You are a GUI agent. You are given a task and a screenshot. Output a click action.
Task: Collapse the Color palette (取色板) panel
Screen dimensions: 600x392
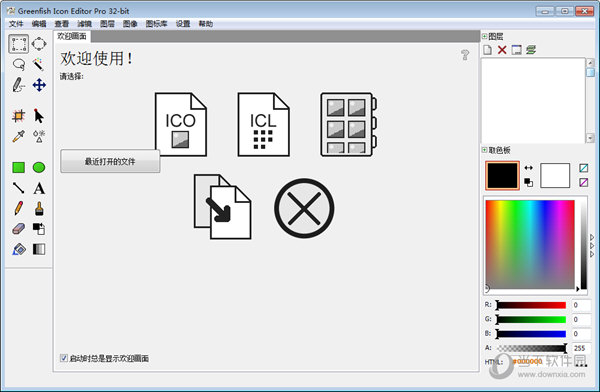pyautogui.click(x=484, y=150)
